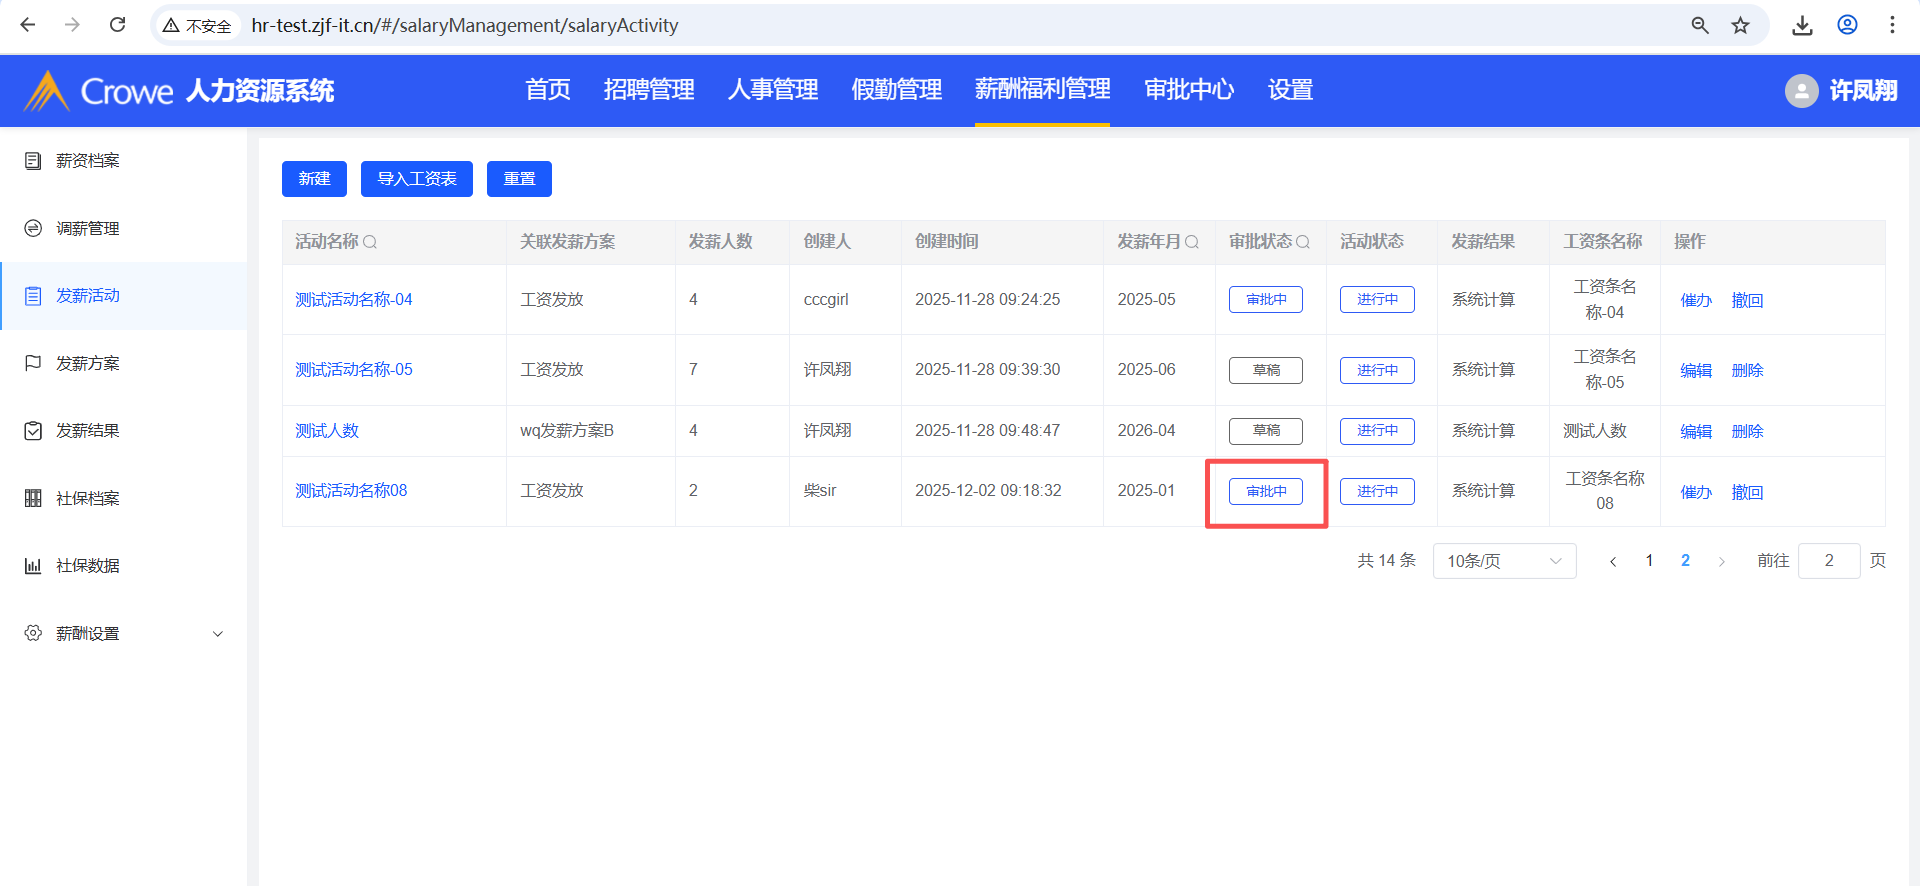Switch to 审批中心 top navigation tab

(x=1188, y=90)
